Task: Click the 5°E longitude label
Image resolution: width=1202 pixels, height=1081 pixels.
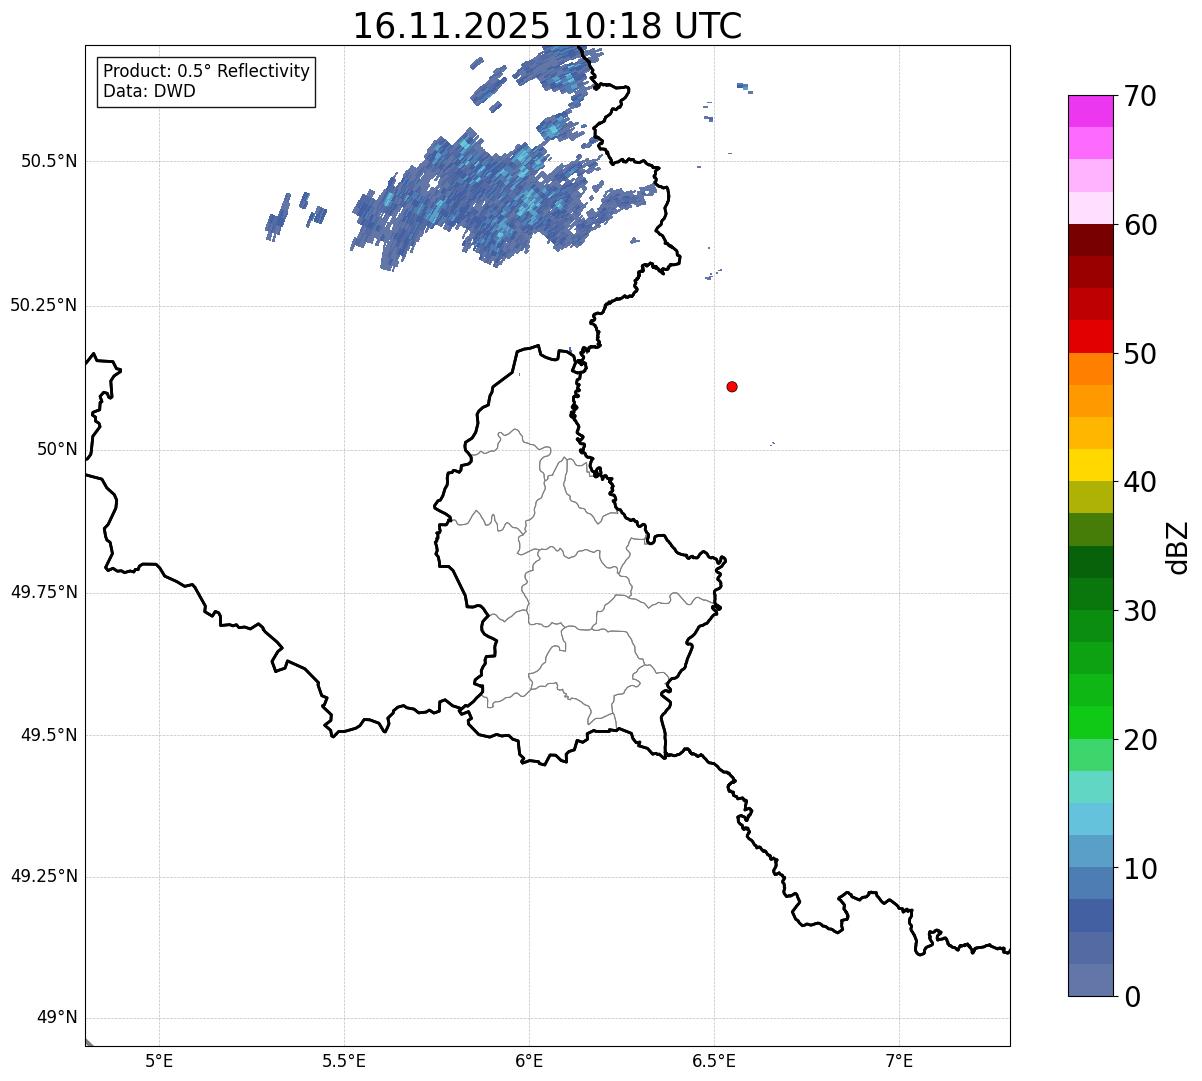Action: pyautogui.click(x=159, y=1061)
